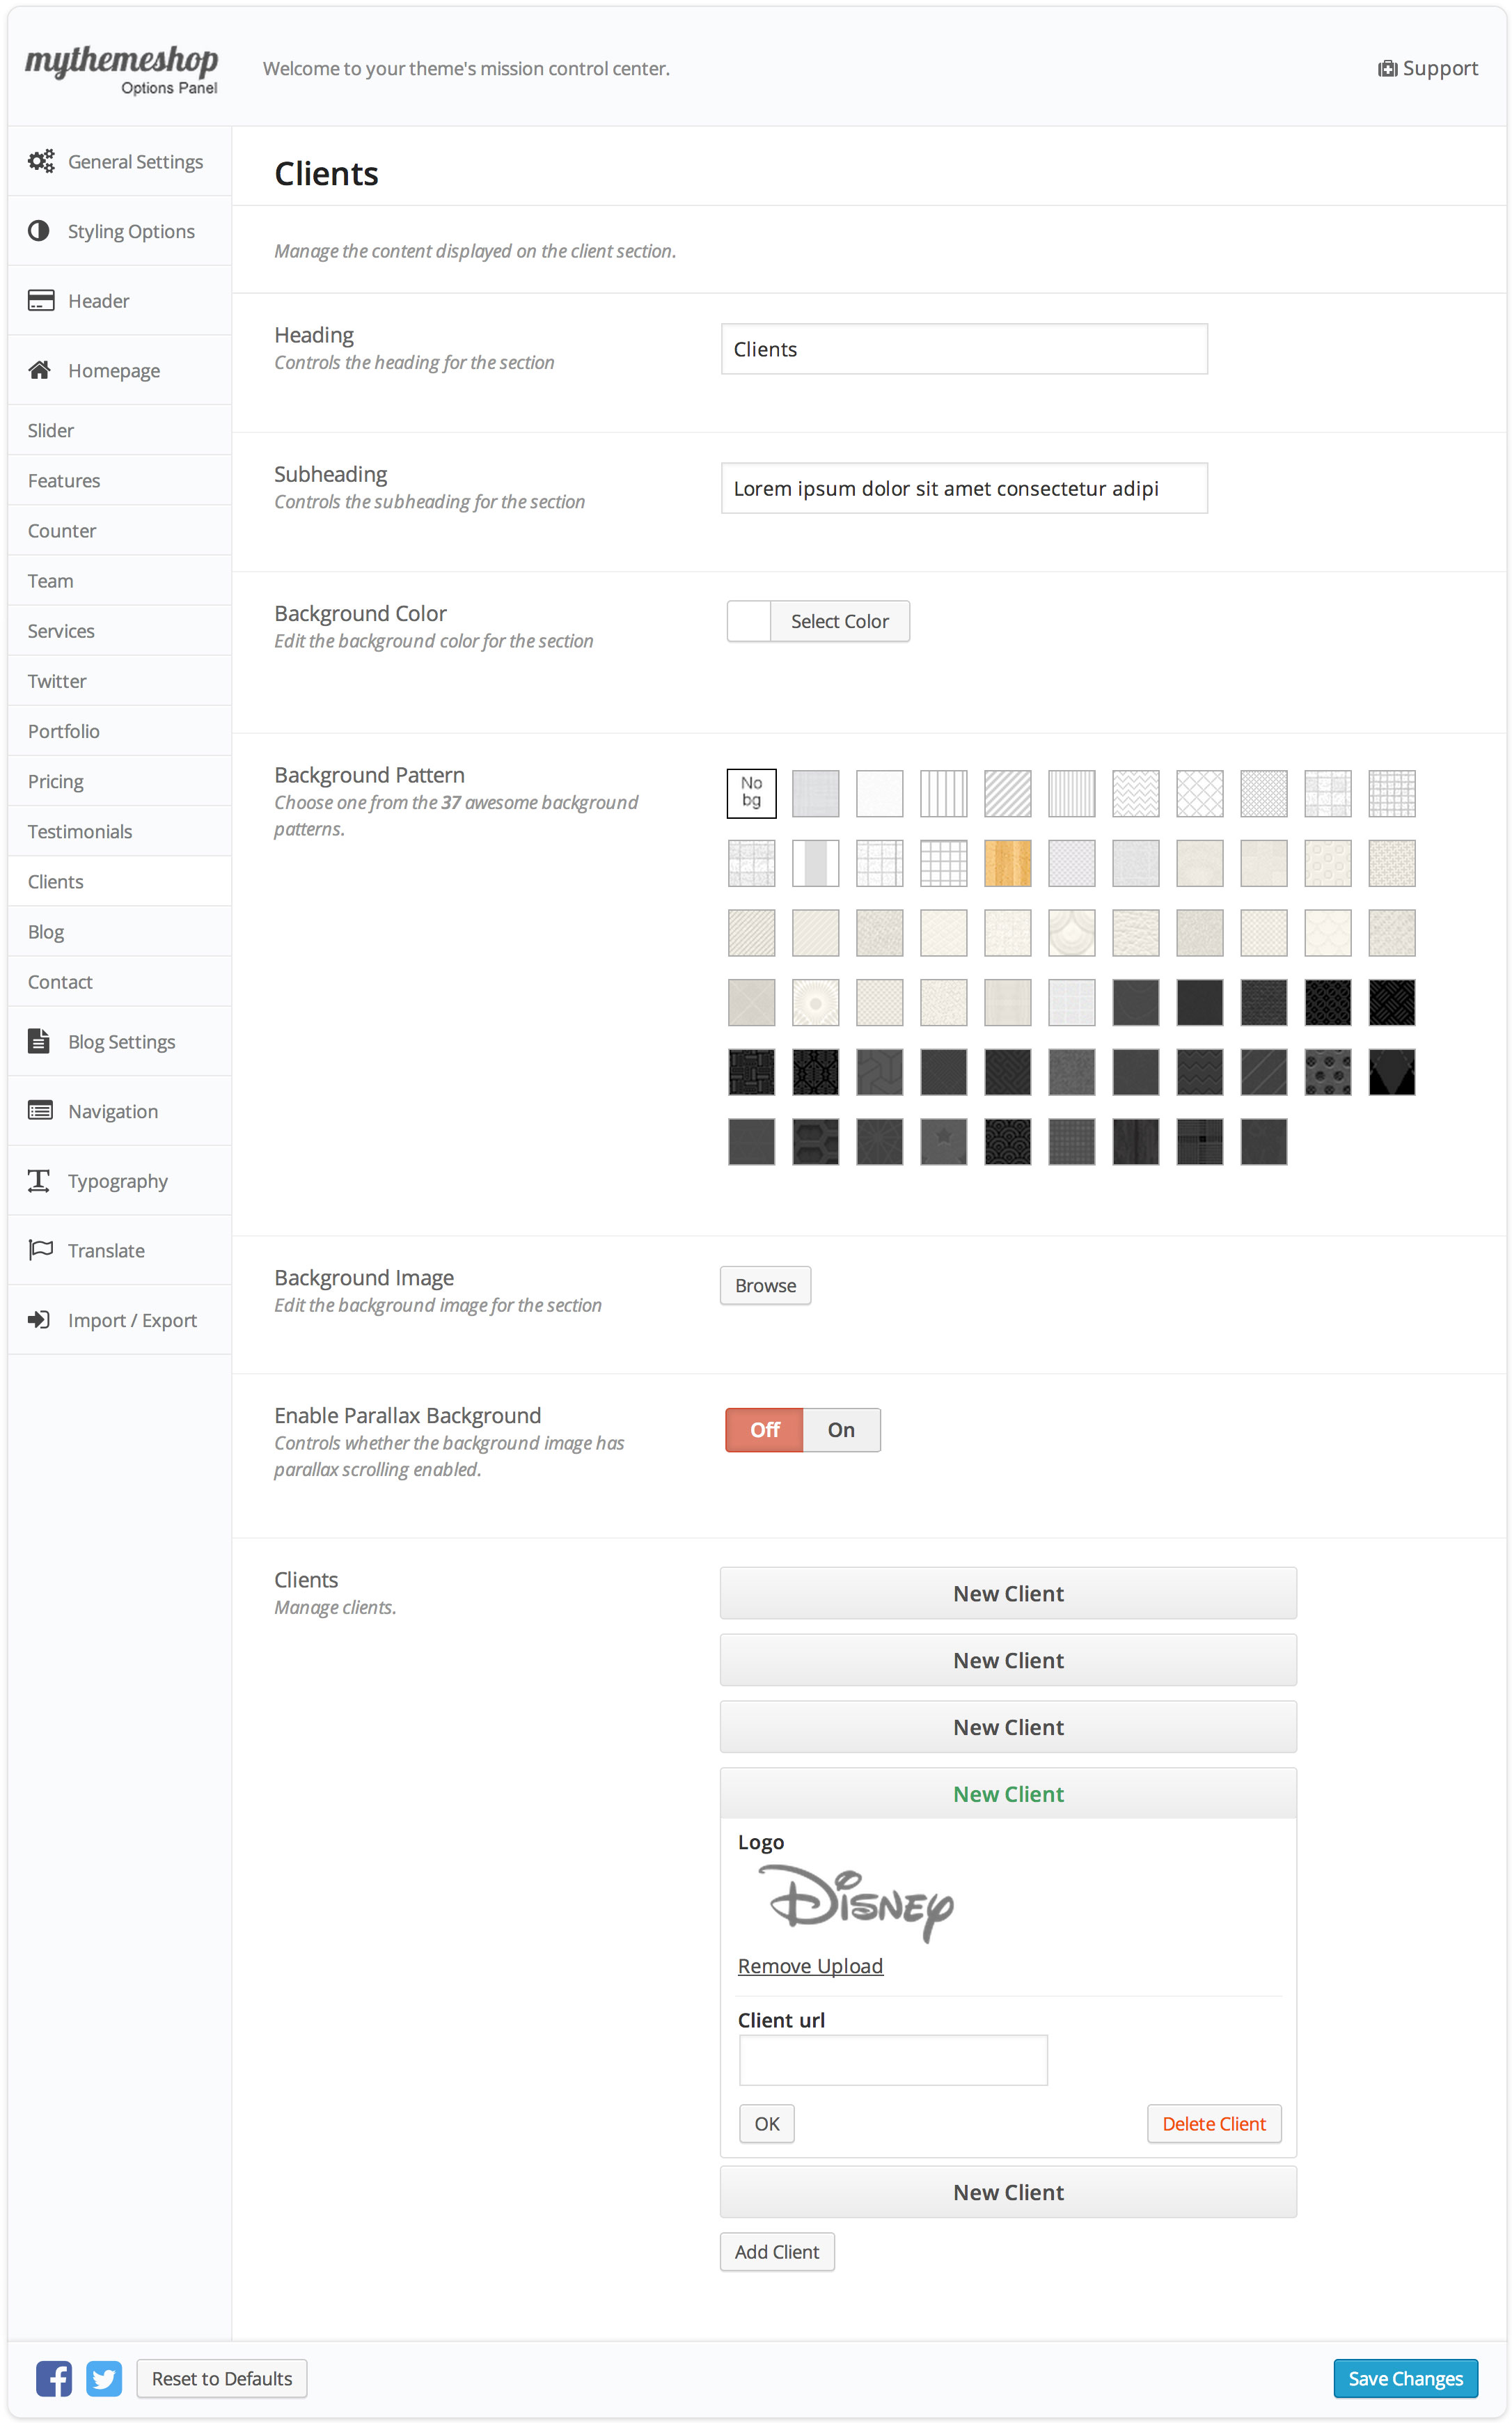The width and height of the screenshot is (1512, 2423).
Task: Click the Header card icon
Action: [x=41, y=300]
